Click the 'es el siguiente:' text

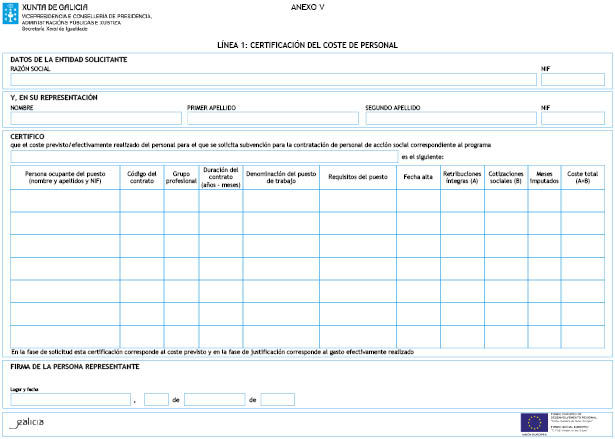click(x=422, y=157)
